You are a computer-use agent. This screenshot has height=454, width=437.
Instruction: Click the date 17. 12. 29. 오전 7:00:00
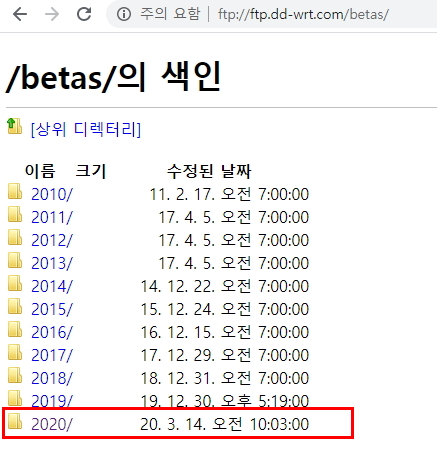point(225,355)
